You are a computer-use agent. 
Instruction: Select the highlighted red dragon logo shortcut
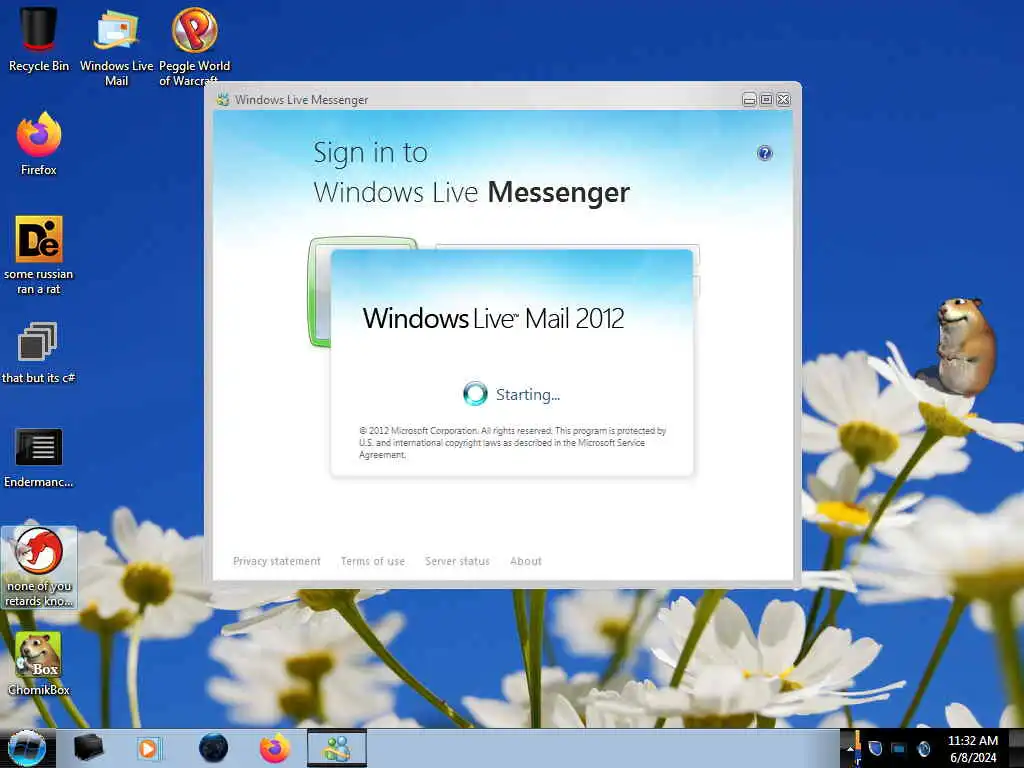39,567
